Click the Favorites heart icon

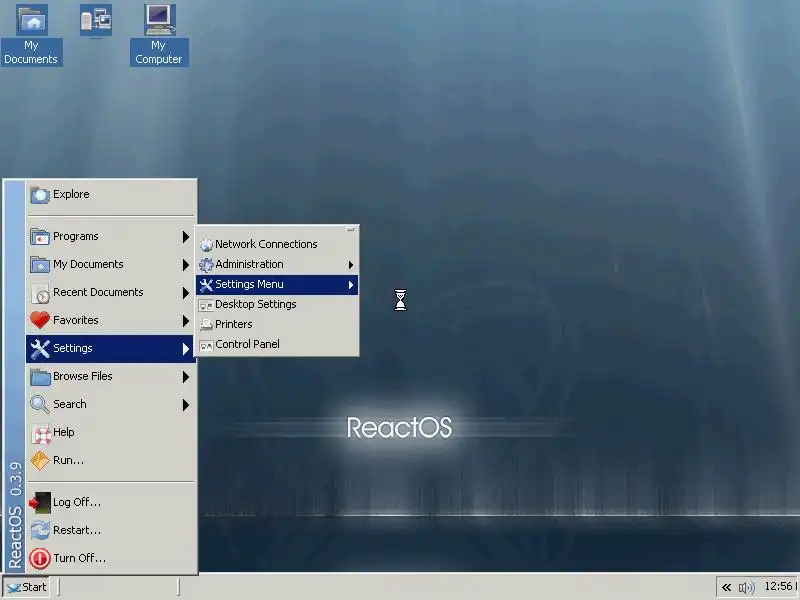40,320
